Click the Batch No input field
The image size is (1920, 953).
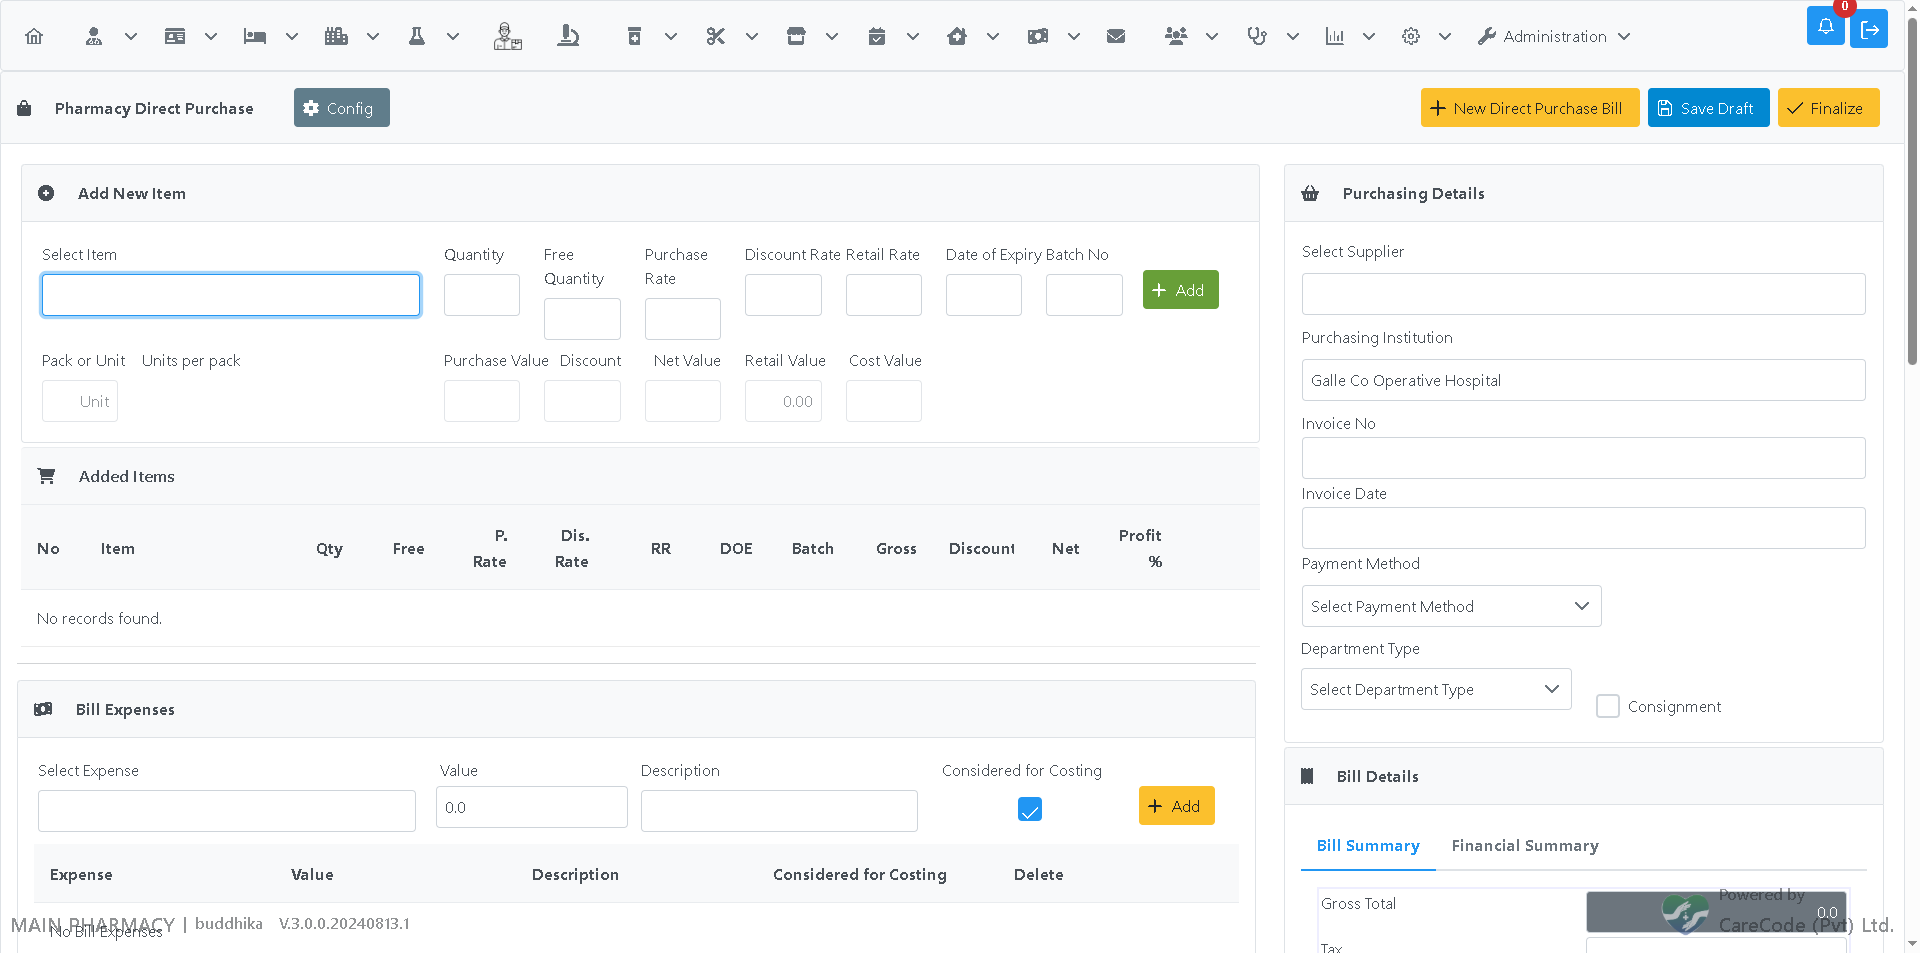pyautogui.click(x=1084, y=295)
